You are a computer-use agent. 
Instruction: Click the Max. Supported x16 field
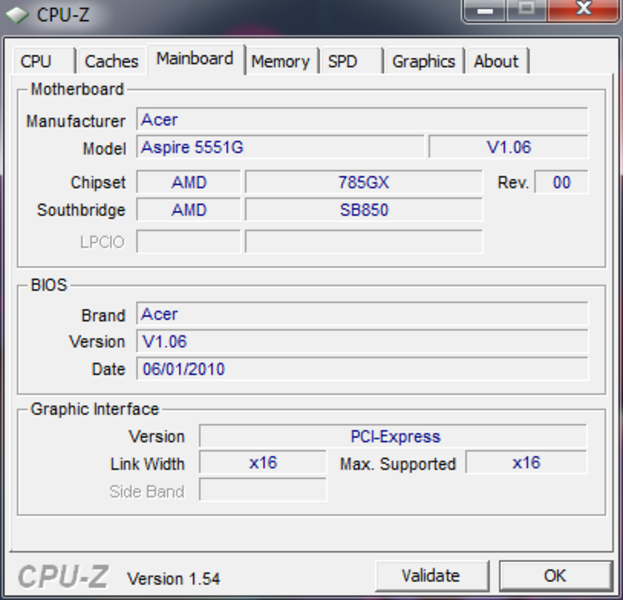coord(526,463)
